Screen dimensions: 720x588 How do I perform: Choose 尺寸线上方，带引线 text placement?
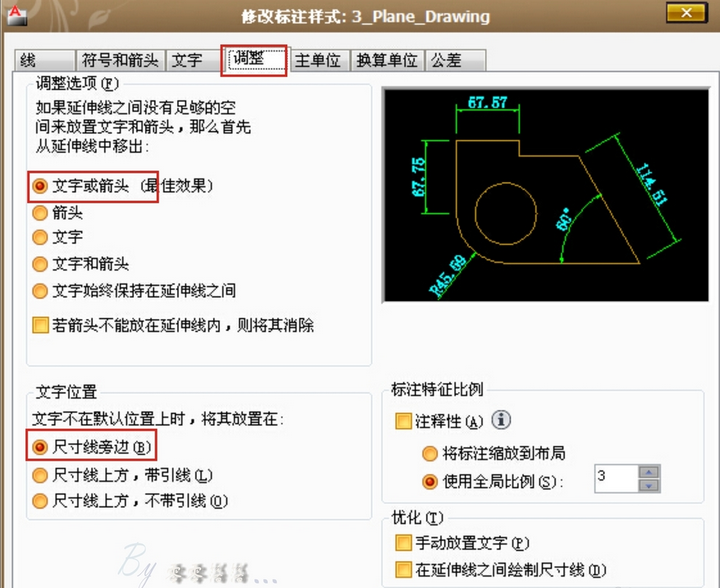(x=40, y=475)
